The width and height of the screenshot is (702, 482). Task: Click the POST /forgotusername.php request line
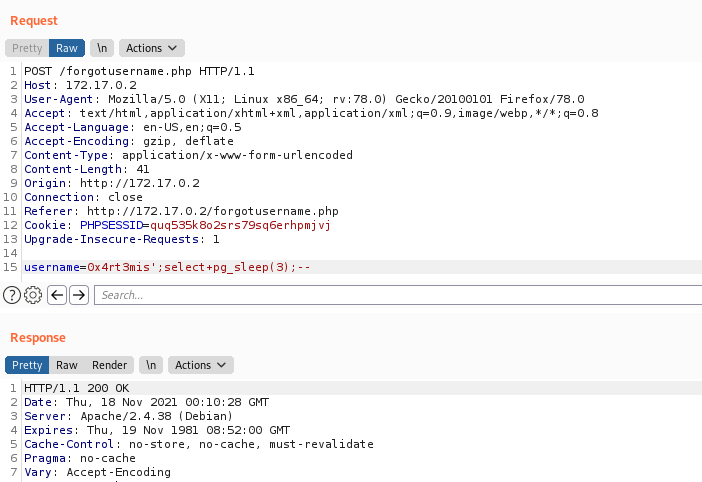[x=139, y=71]
